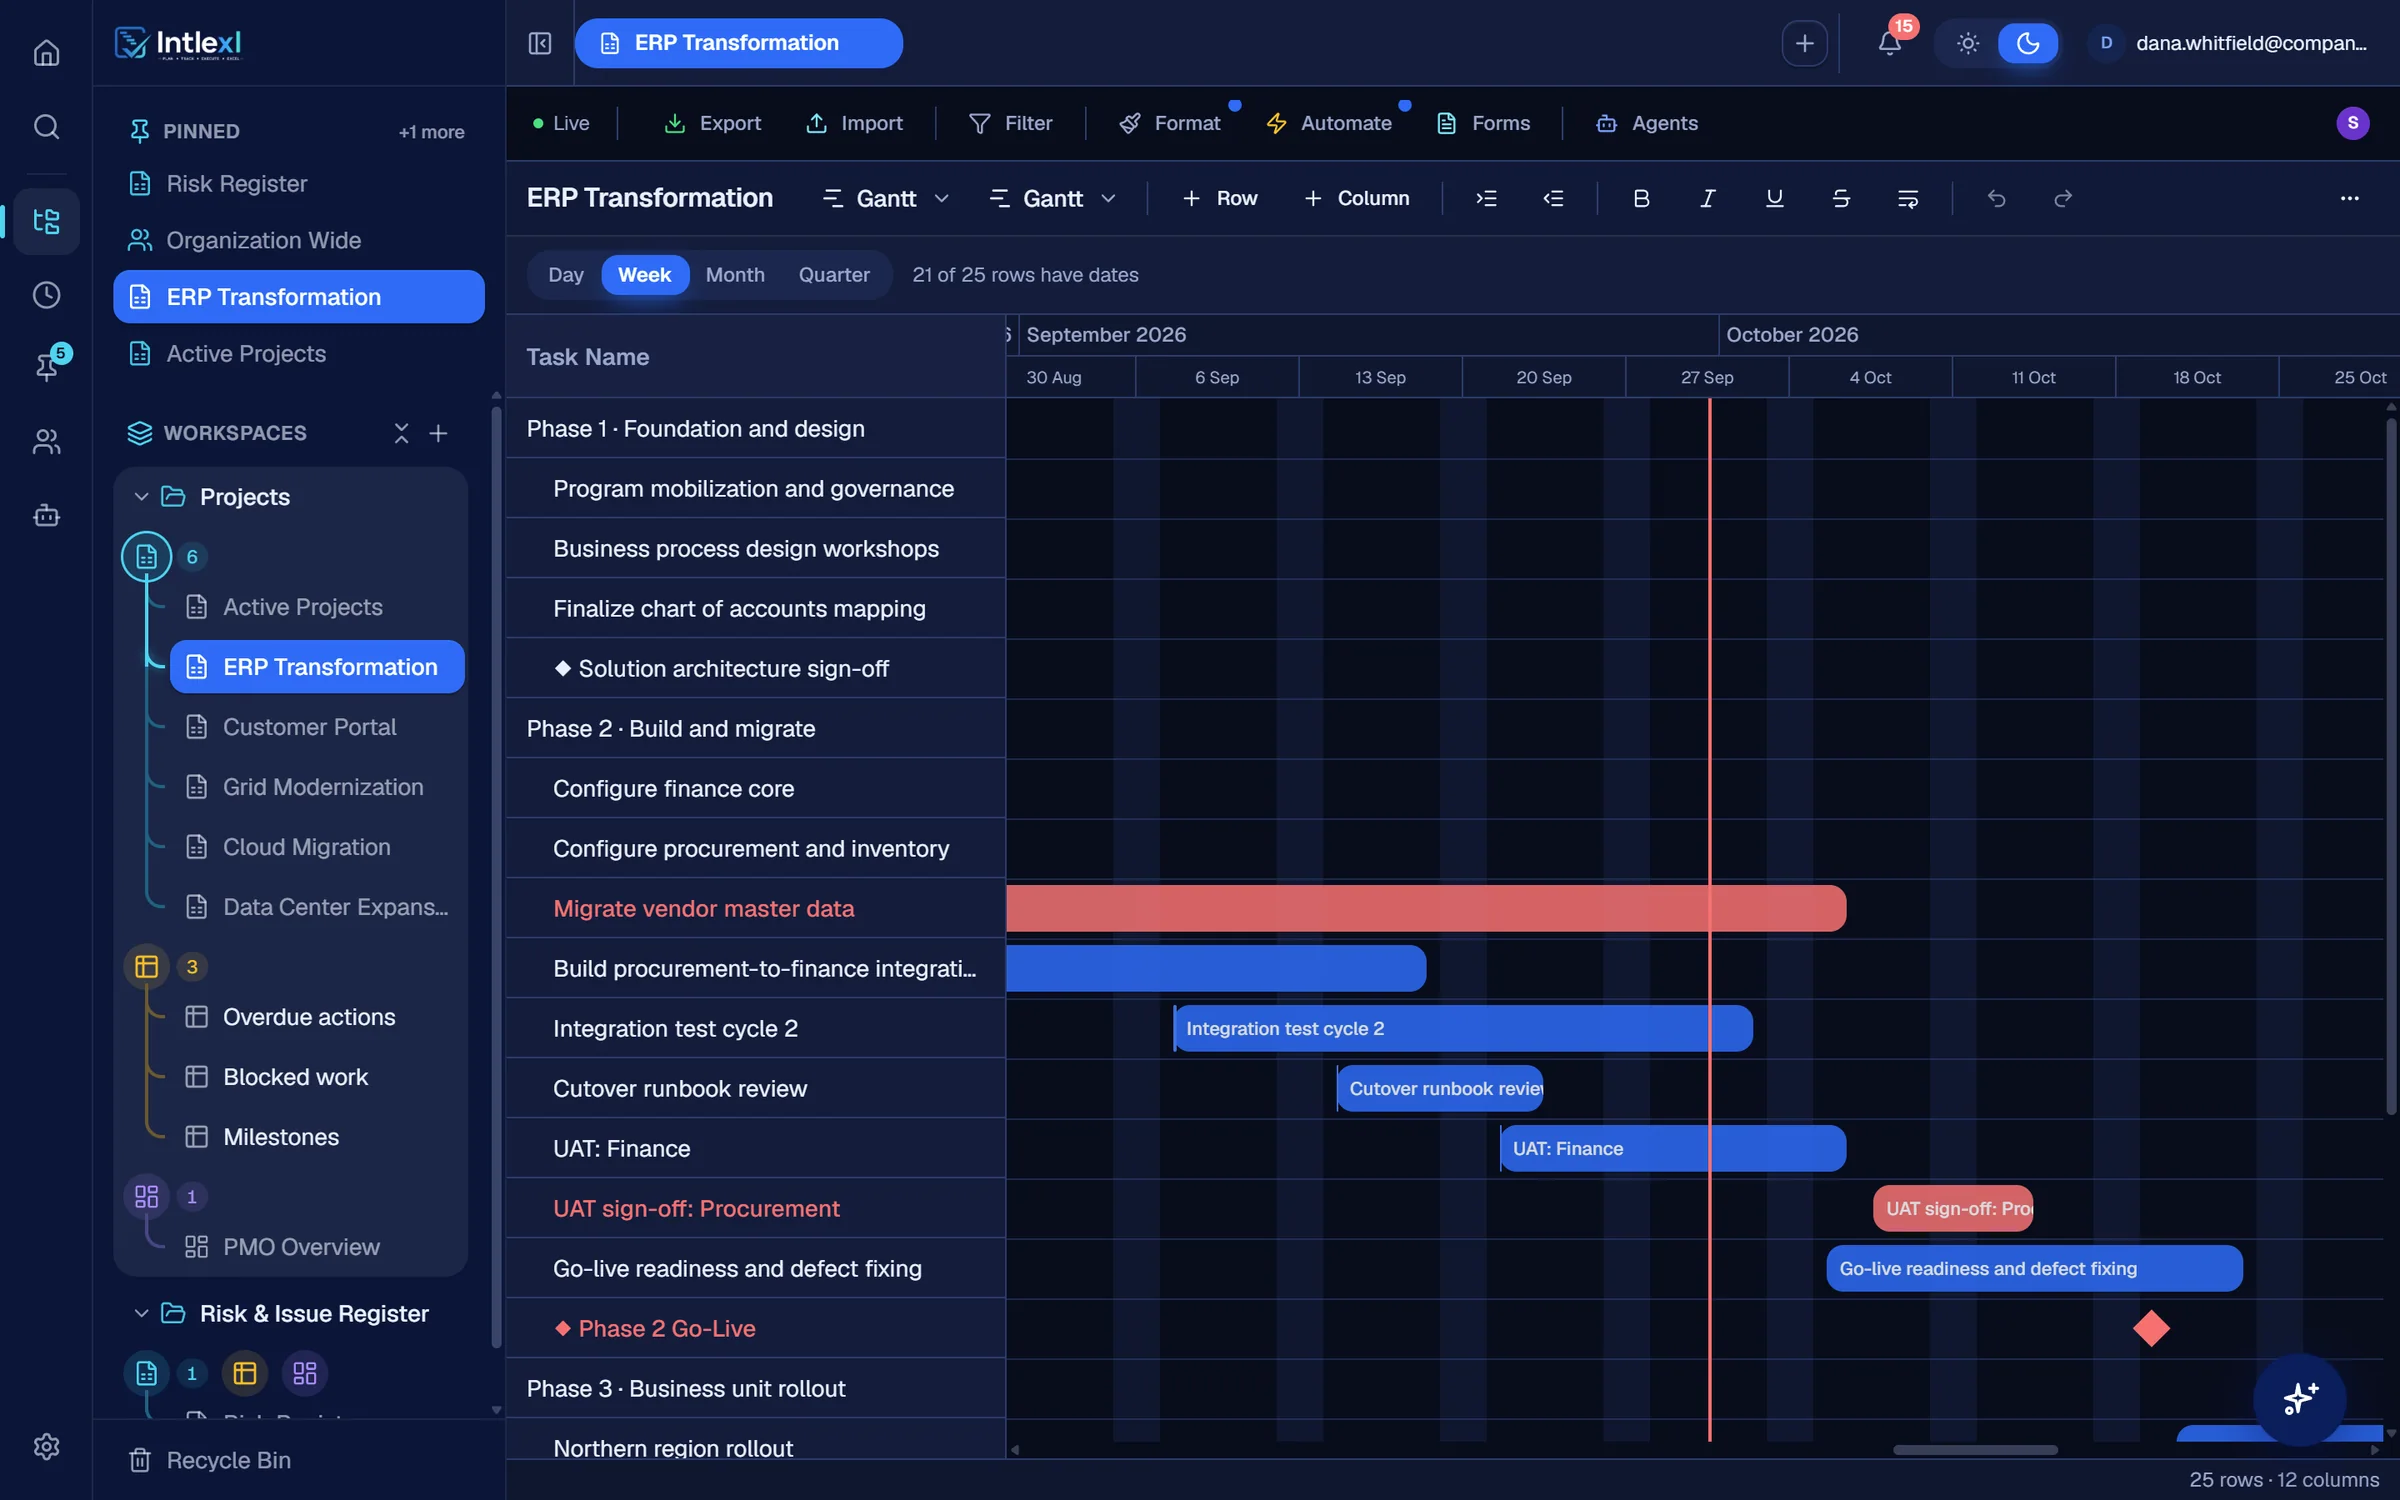Open the AI sparkle assistant button
The width and height of the screenshot is (2400, 1500).
(2299, 1398)
